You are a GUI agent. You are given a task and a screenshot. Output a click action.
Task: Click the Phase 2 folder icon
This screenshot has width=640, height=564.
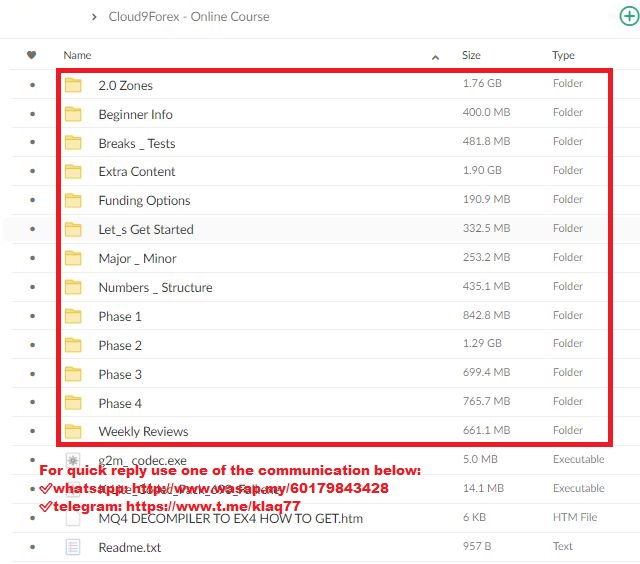pos(73,345)
